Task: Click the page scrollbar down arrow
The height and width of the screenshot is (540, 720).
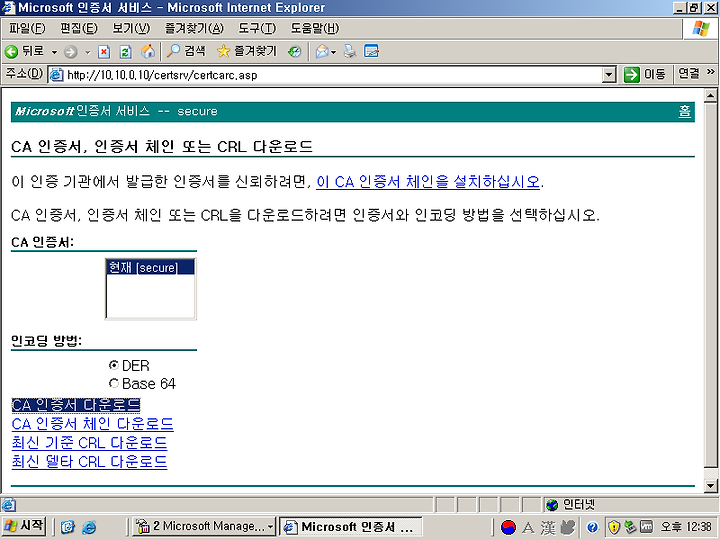Action: click(710, 485)
